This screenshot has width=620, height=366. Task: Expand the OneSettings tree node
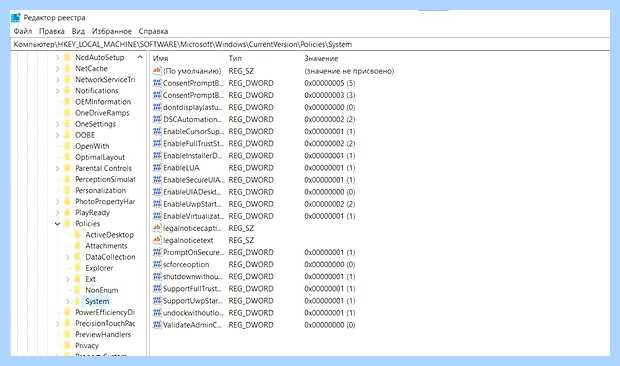point(57,124)
